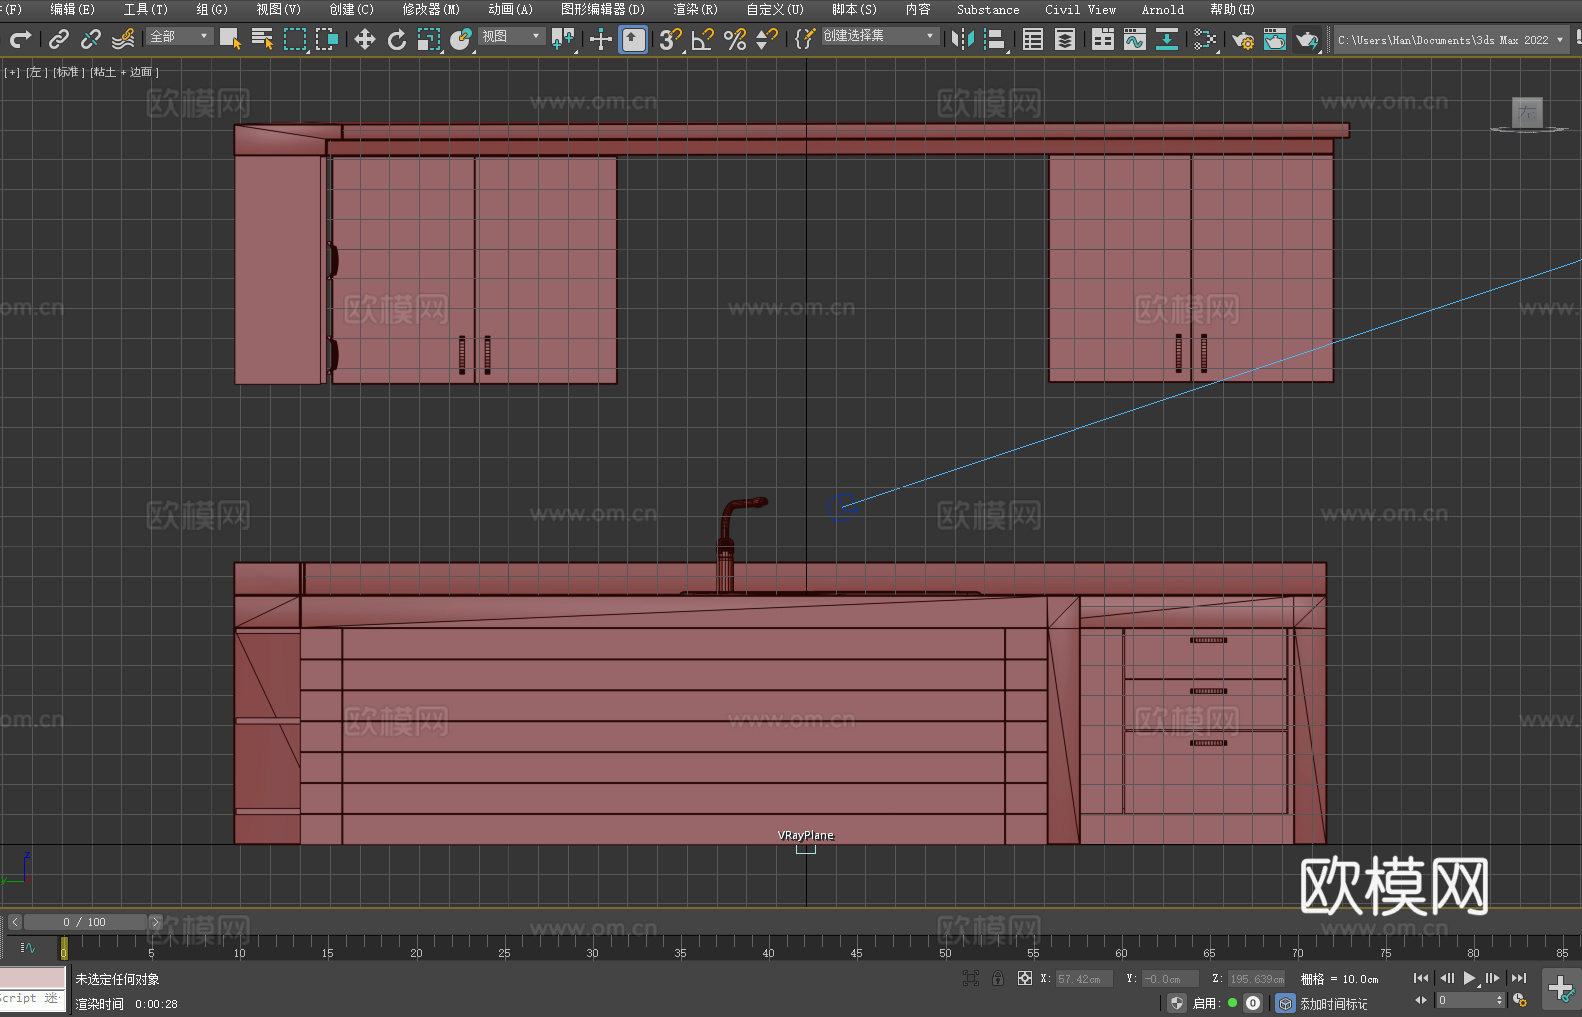Viewport: 1582px width, 1017px height.
Task: Choose the Rectangular Selection Region tool
Action: point(295,39)
